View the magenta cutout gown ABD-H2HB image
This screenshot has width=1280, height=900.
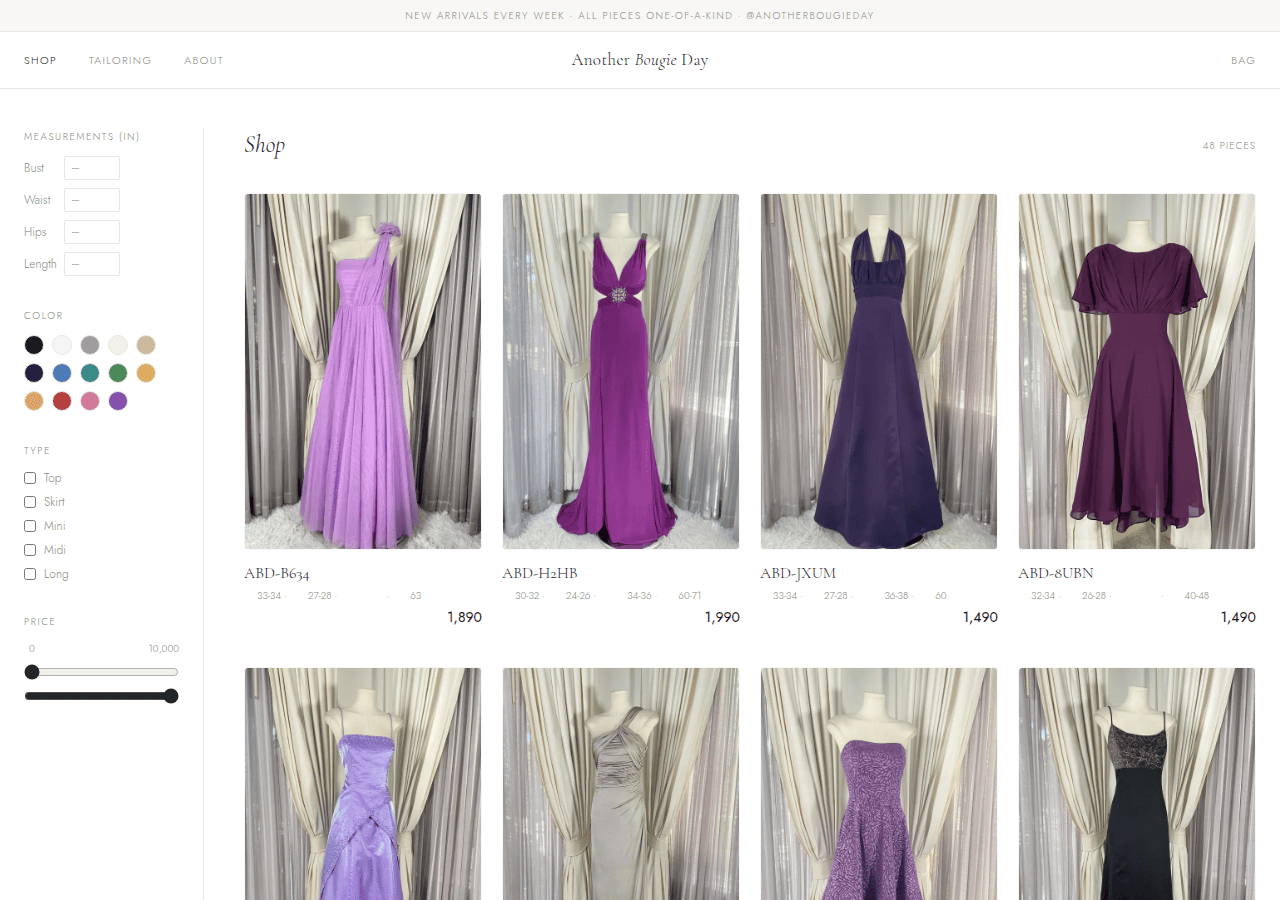621,371
